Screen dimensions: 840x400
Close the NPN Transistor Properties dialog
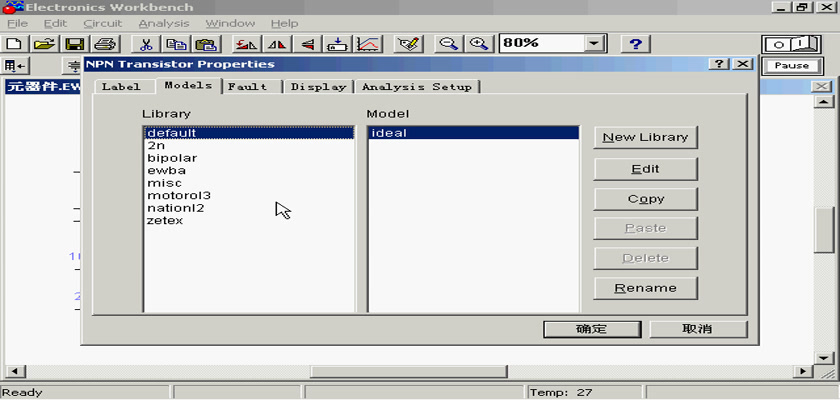coord(742,64)
